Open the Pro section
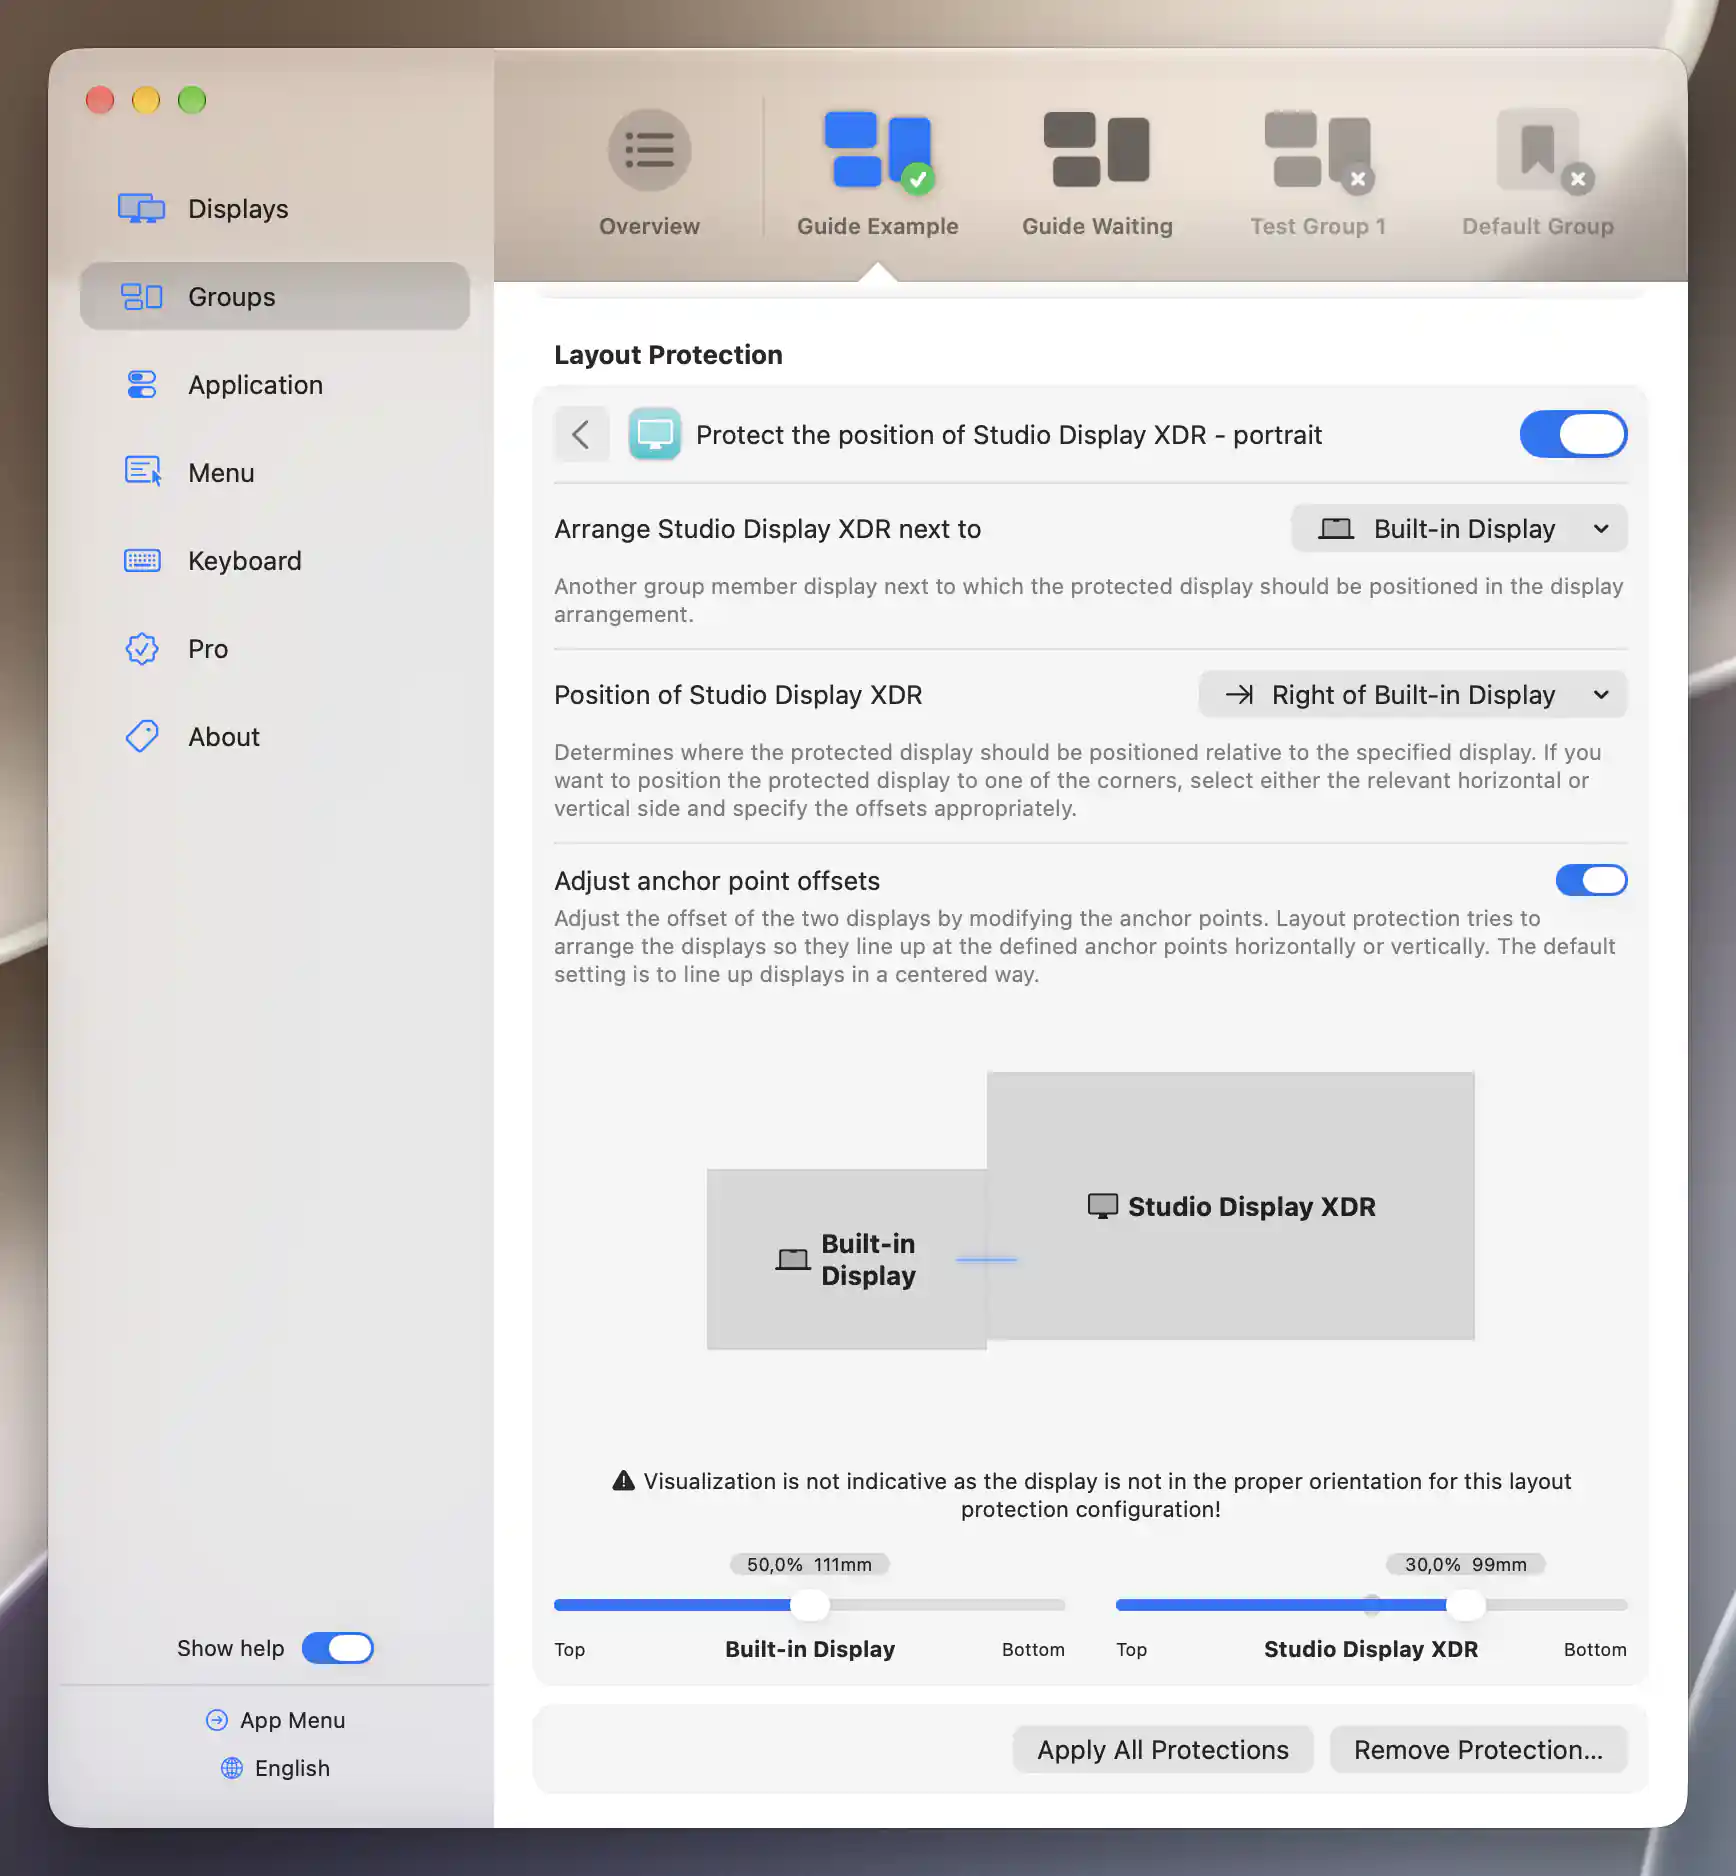Screen dimensions: 1736x1876 [x=274, y=649]
